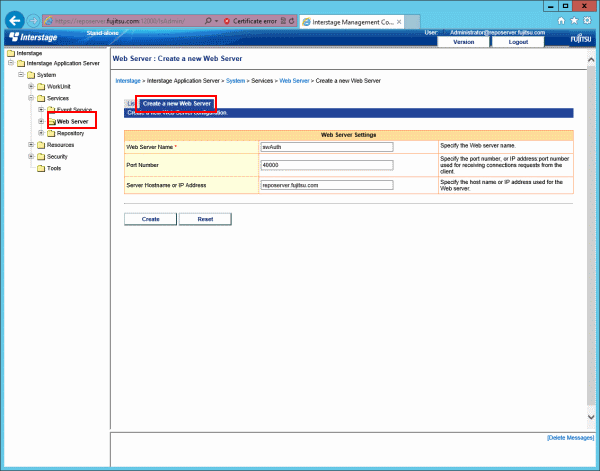Viewport: 600px width, 471px height.
Task: Collapse the Interstage Application Server node
Action: 11,63
